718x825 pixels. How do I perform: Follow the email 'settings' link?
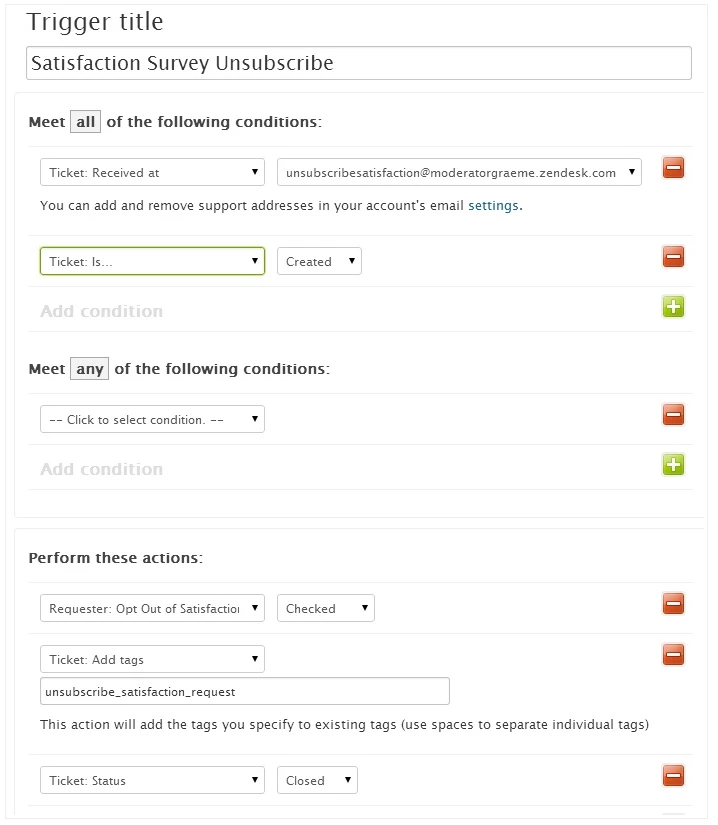(494, 206)
